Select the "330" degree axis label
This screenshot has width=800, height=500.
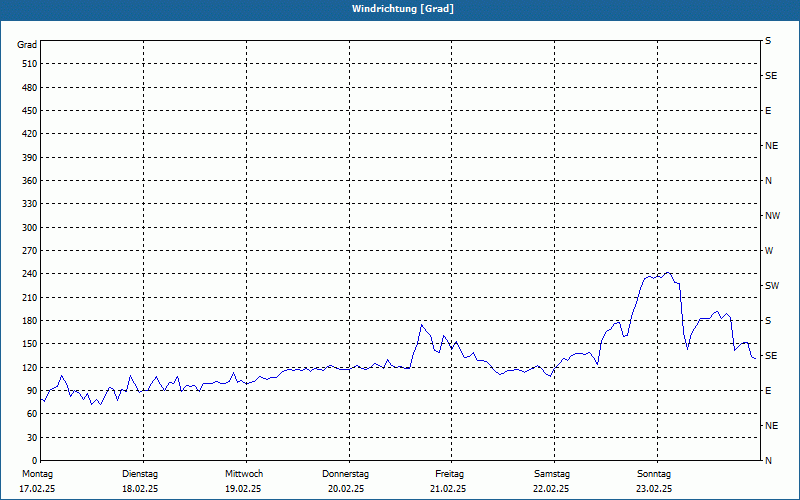tap(30, 204)
